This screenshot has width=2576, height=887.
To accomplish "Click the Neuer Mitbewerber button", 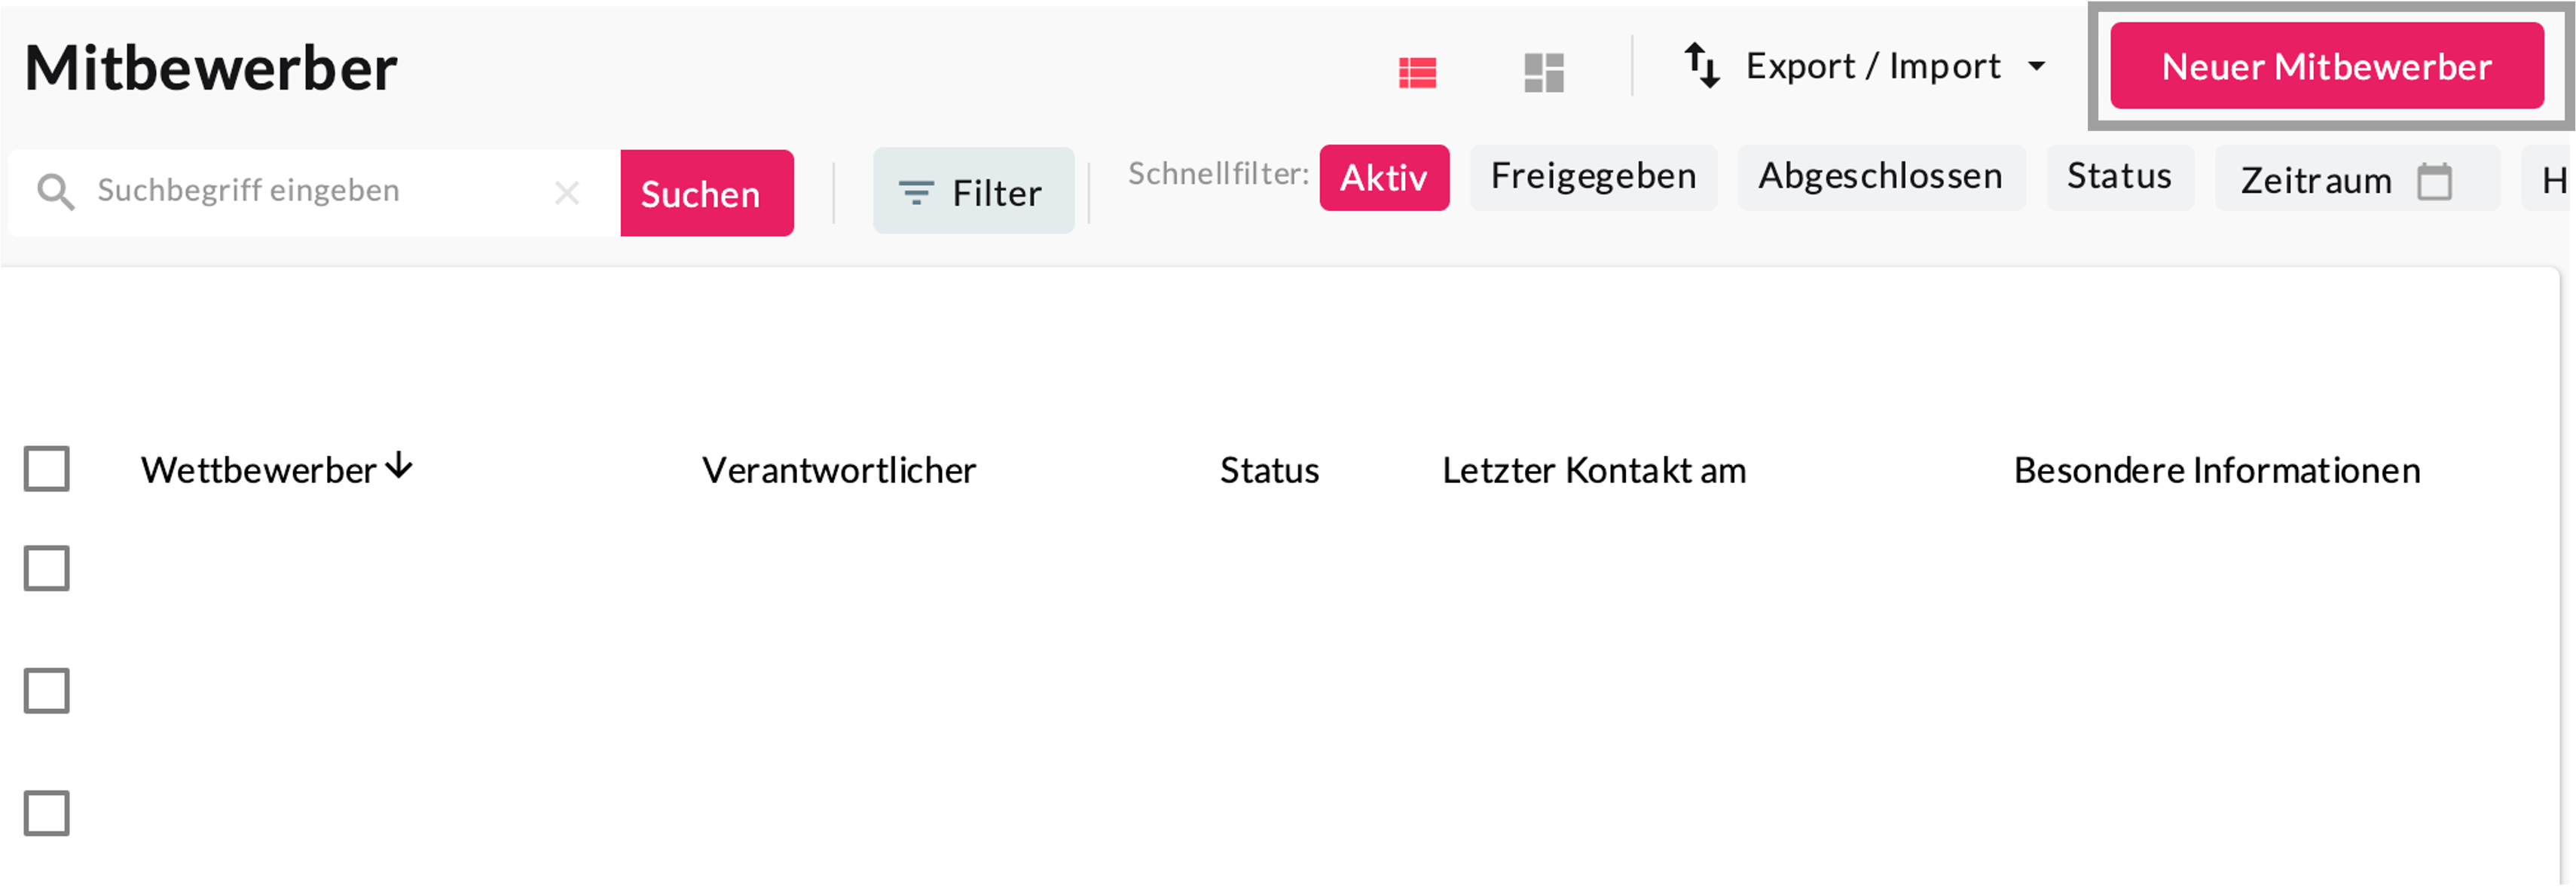I will [2326, 66].
